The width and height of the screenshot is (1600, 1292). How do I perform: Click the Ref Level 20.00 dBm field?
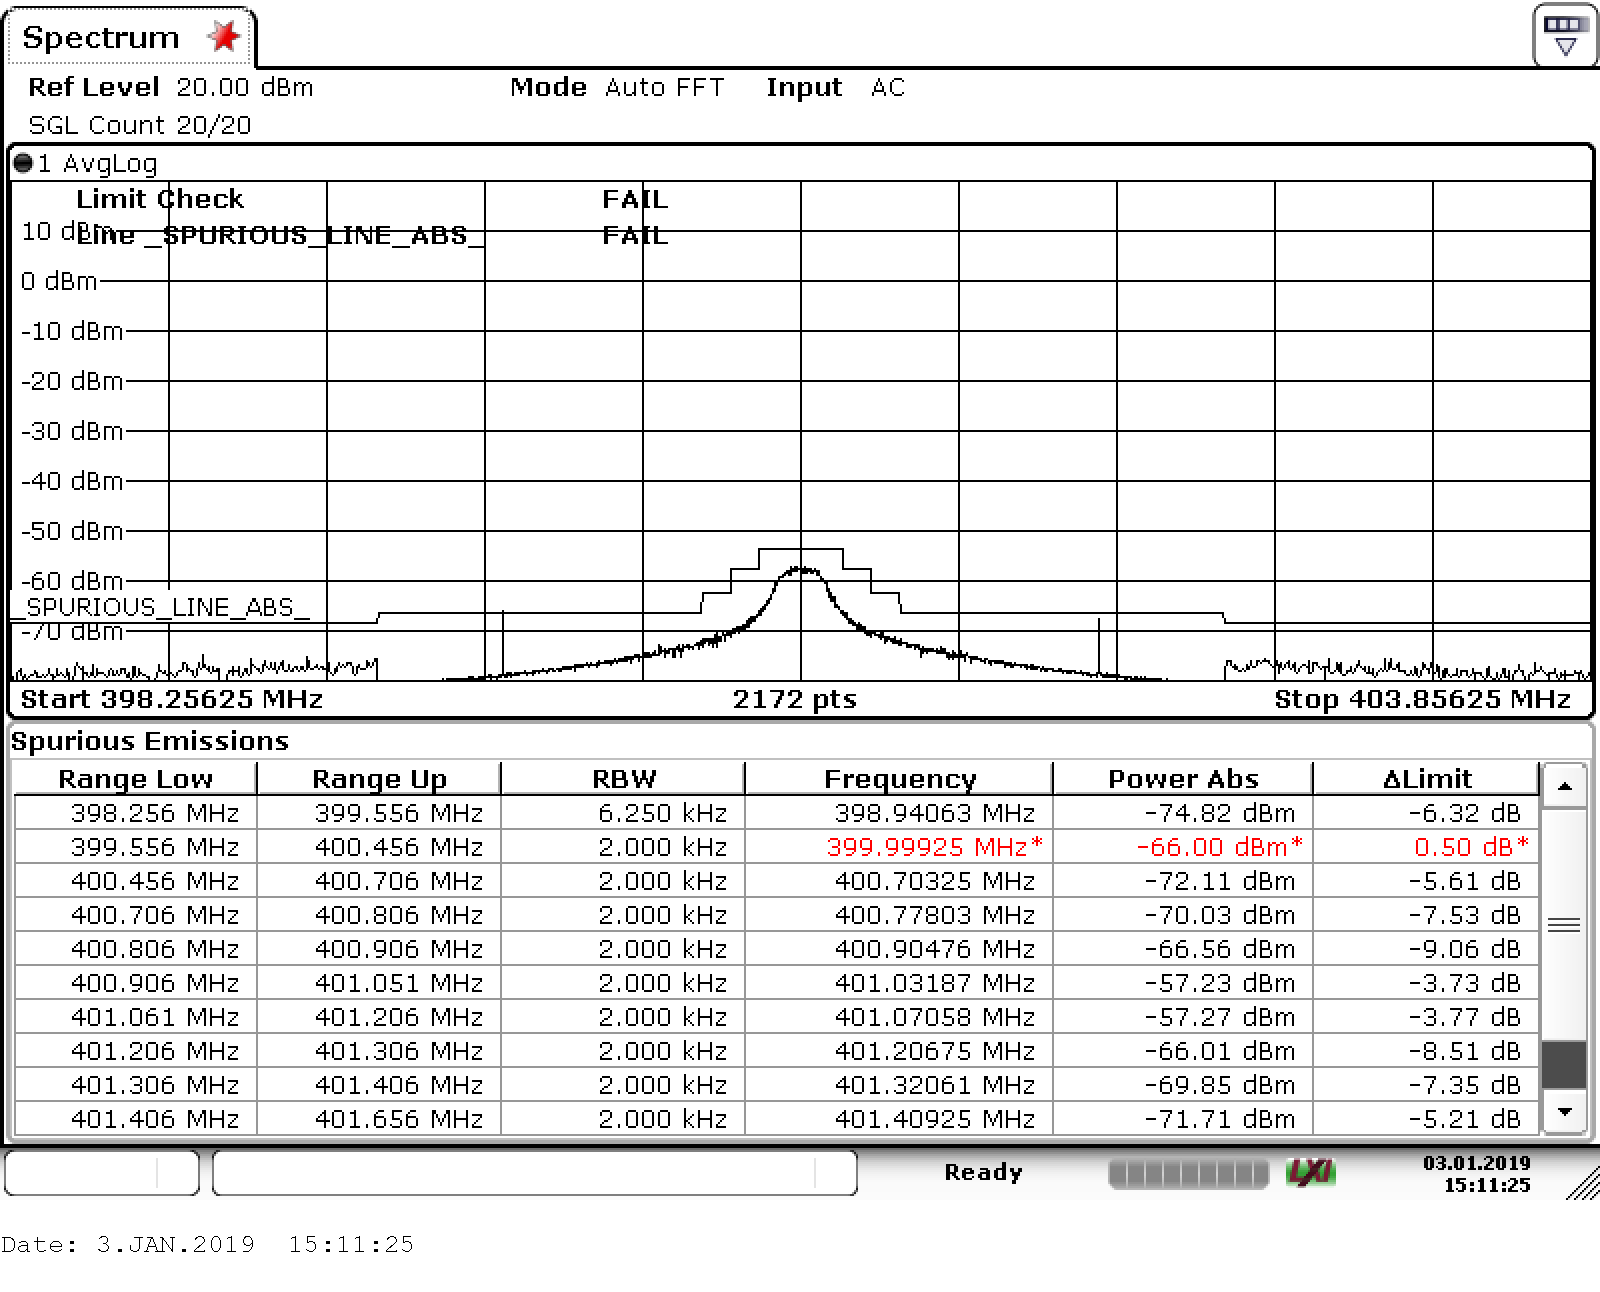coord(170,87)
